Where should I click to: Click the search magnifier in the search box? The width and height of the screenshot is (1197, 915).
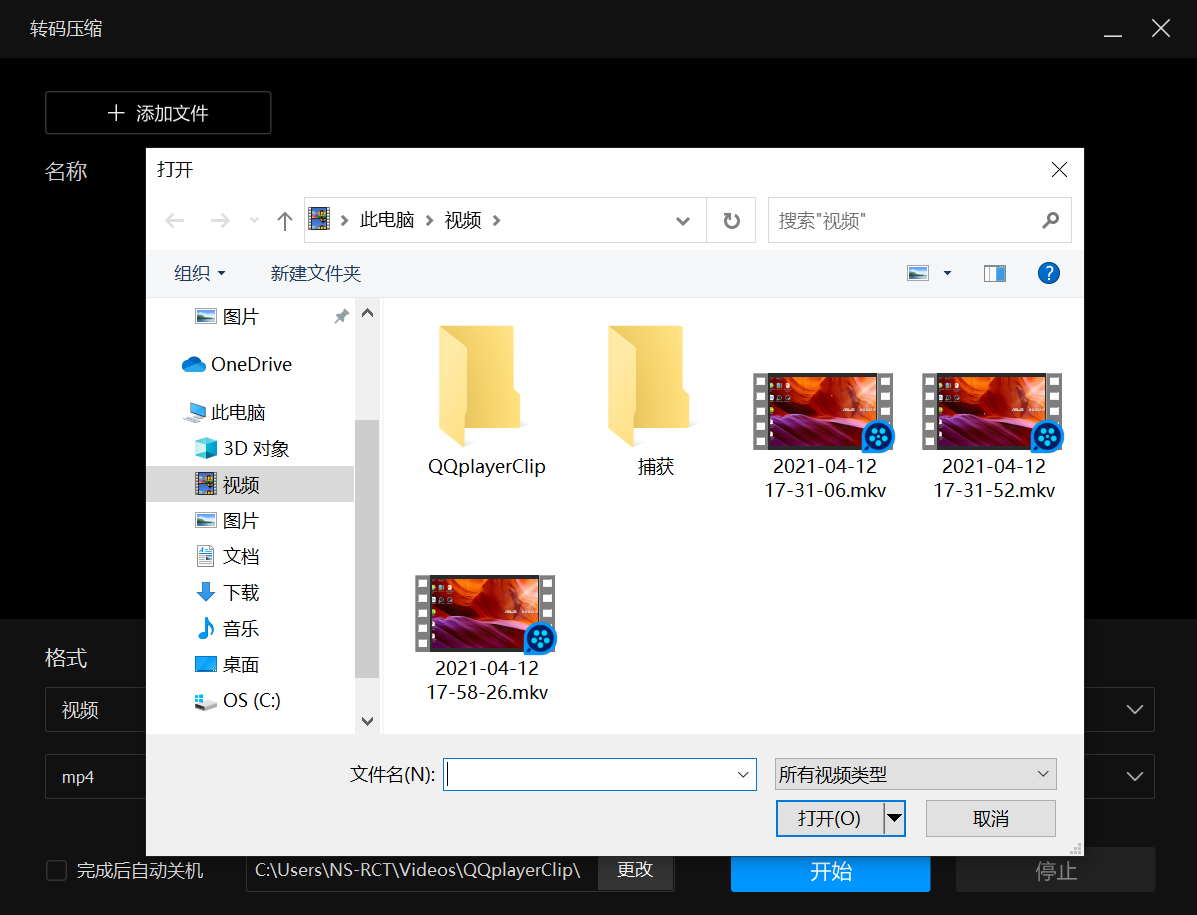click(1050, 220)
